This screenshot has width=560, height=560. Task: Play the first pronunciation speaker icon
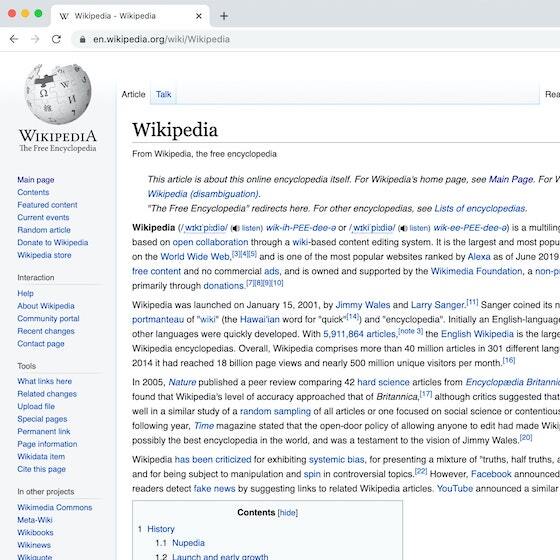[235, 228]
